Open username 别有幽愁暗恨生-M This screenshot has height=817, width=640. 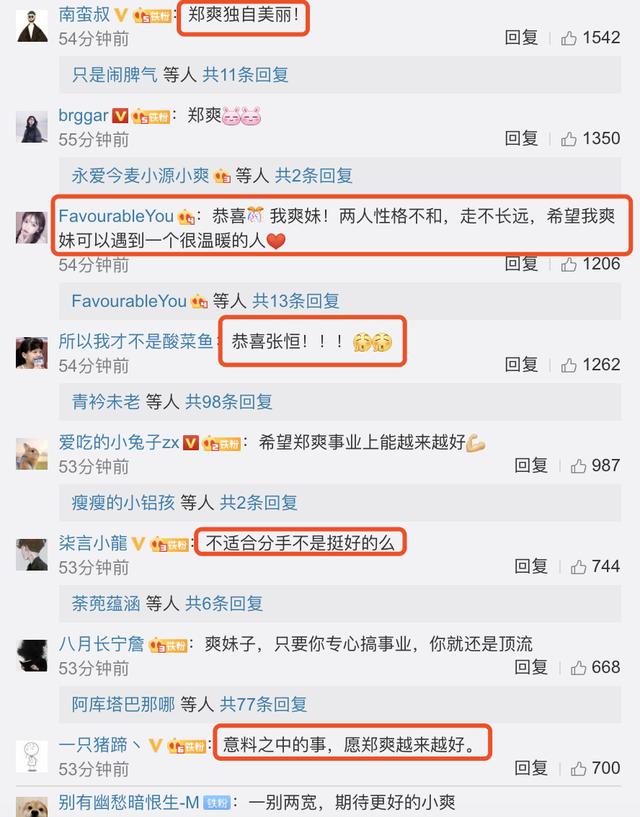[x=129, y=802]
